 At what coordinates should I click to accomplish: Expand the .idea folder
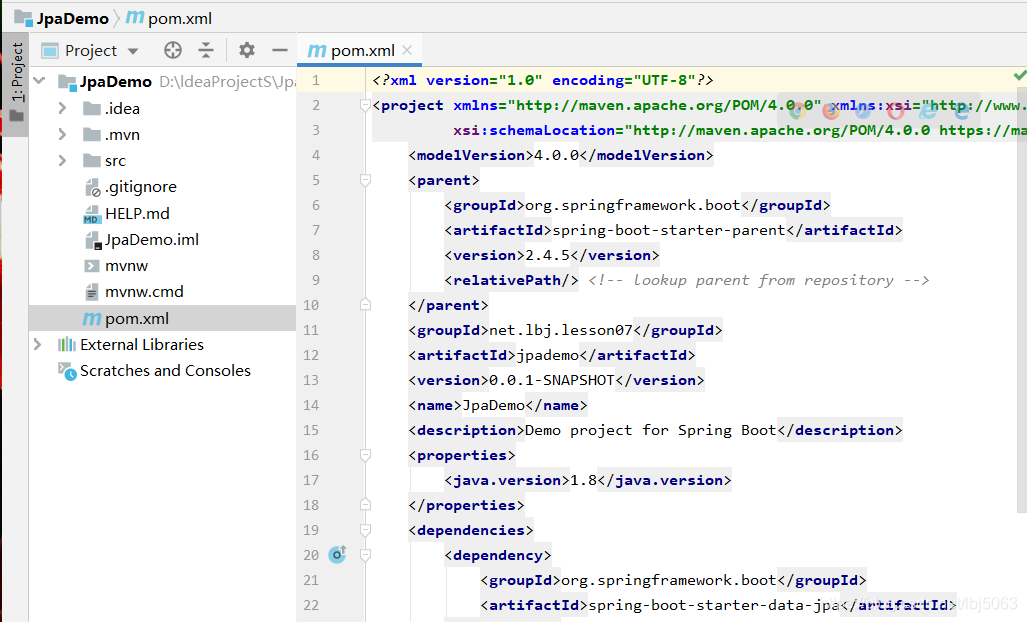62,108
